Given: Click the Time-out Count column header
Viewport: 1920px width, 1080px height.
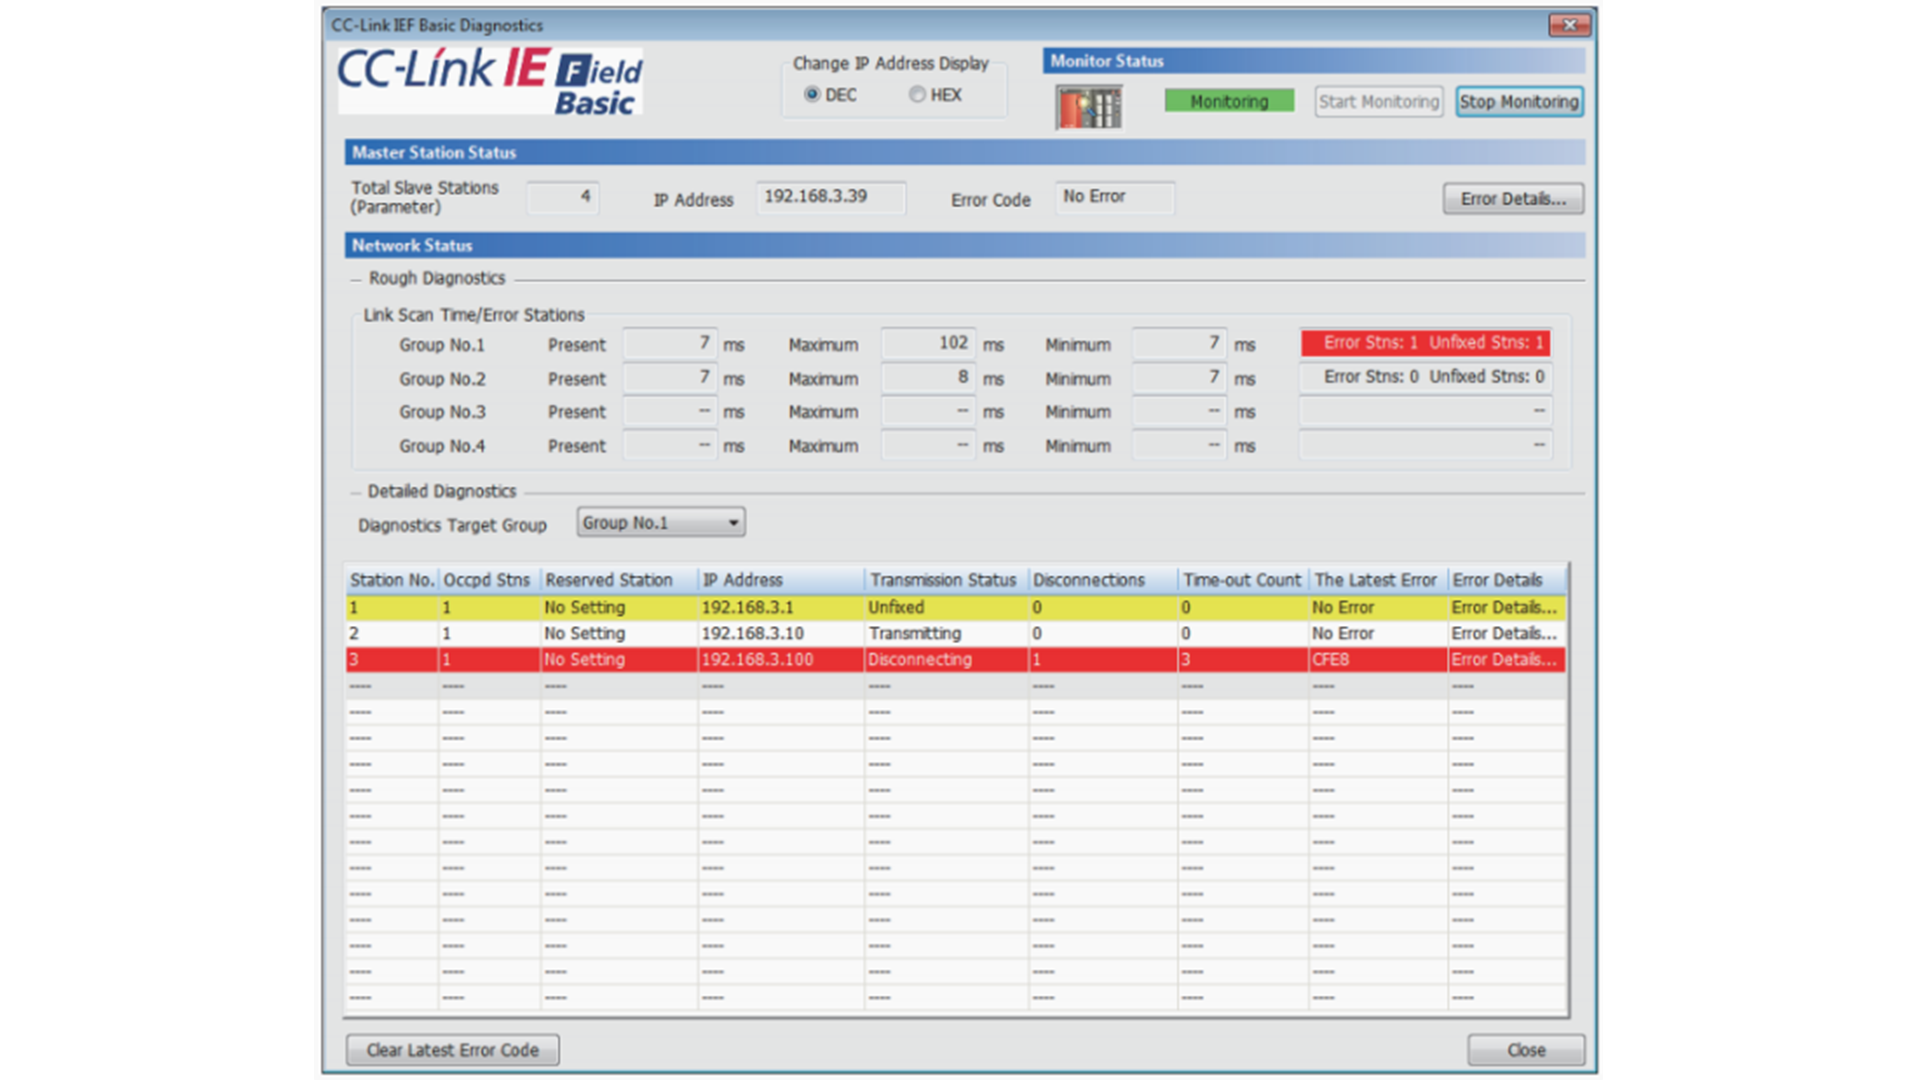Looking at the screenshot, I should 1241,580.
